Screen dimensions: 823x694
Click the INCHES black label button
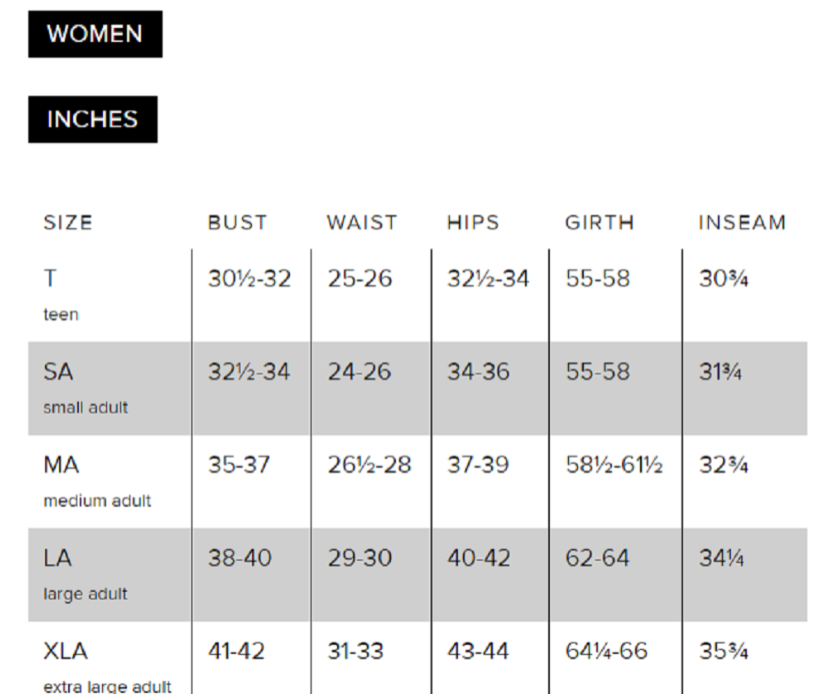(92, 119)
